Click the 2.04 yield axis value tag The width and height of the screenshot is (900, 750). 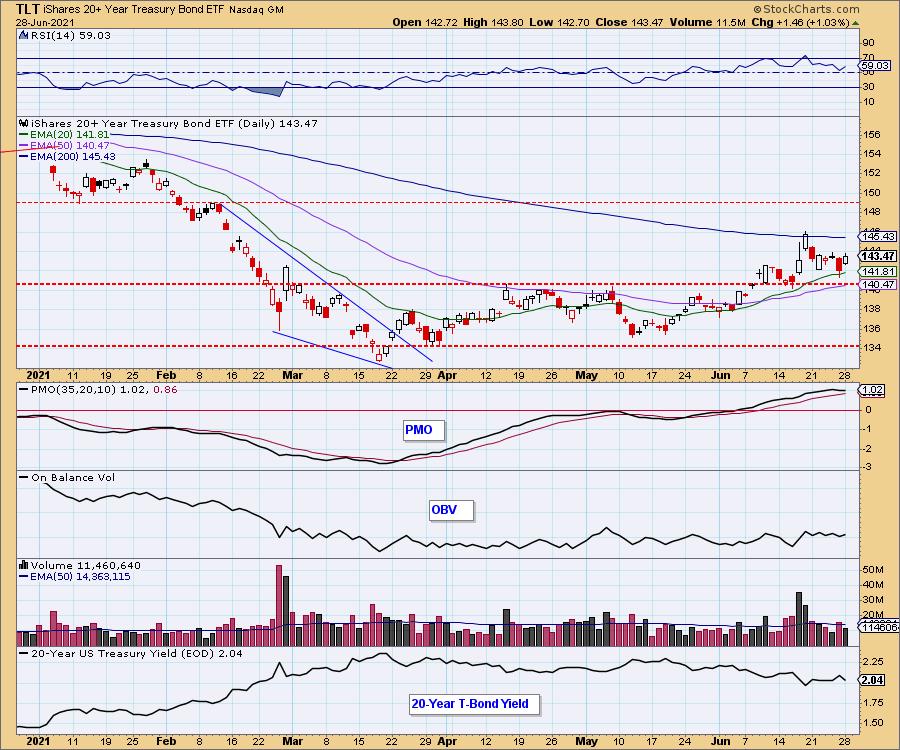pyautogui.click(x=872, y=680)
